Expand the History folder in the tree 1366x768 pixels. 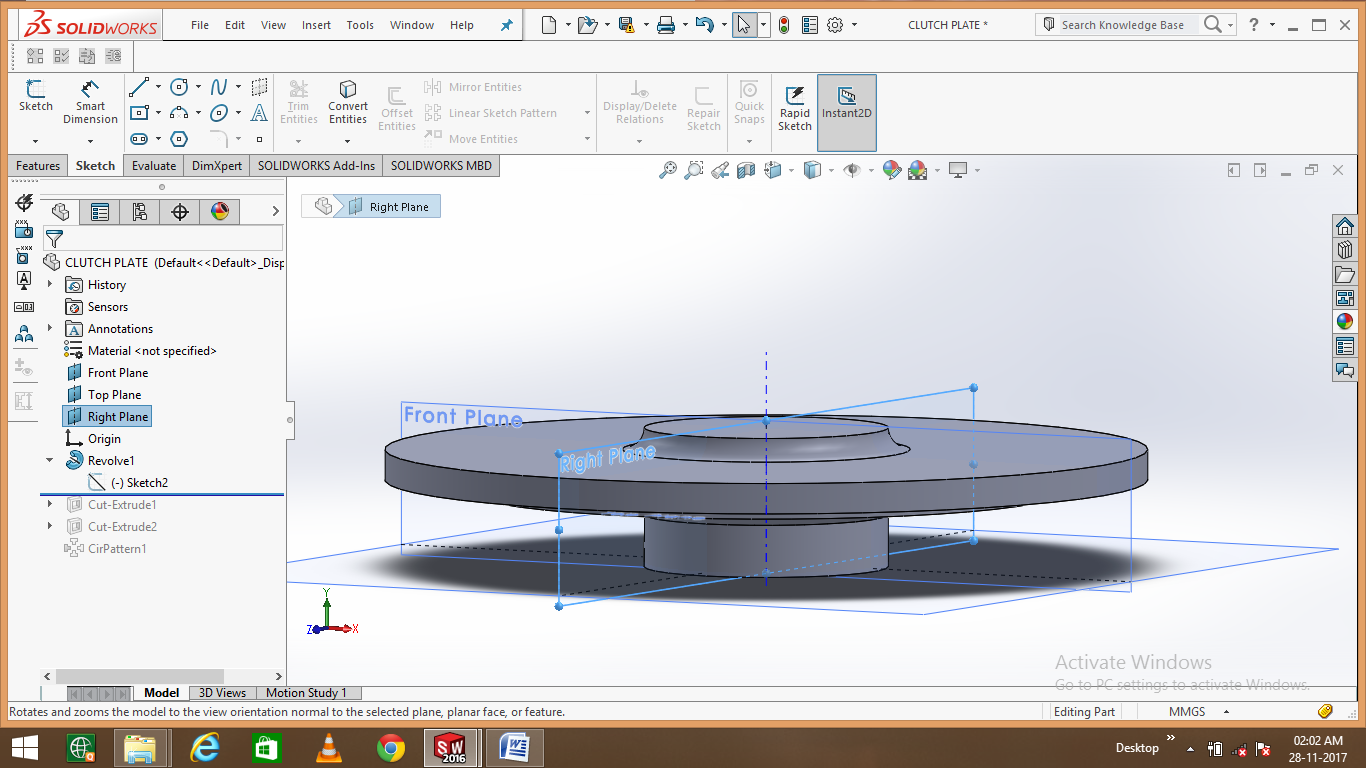coord(48,284)
